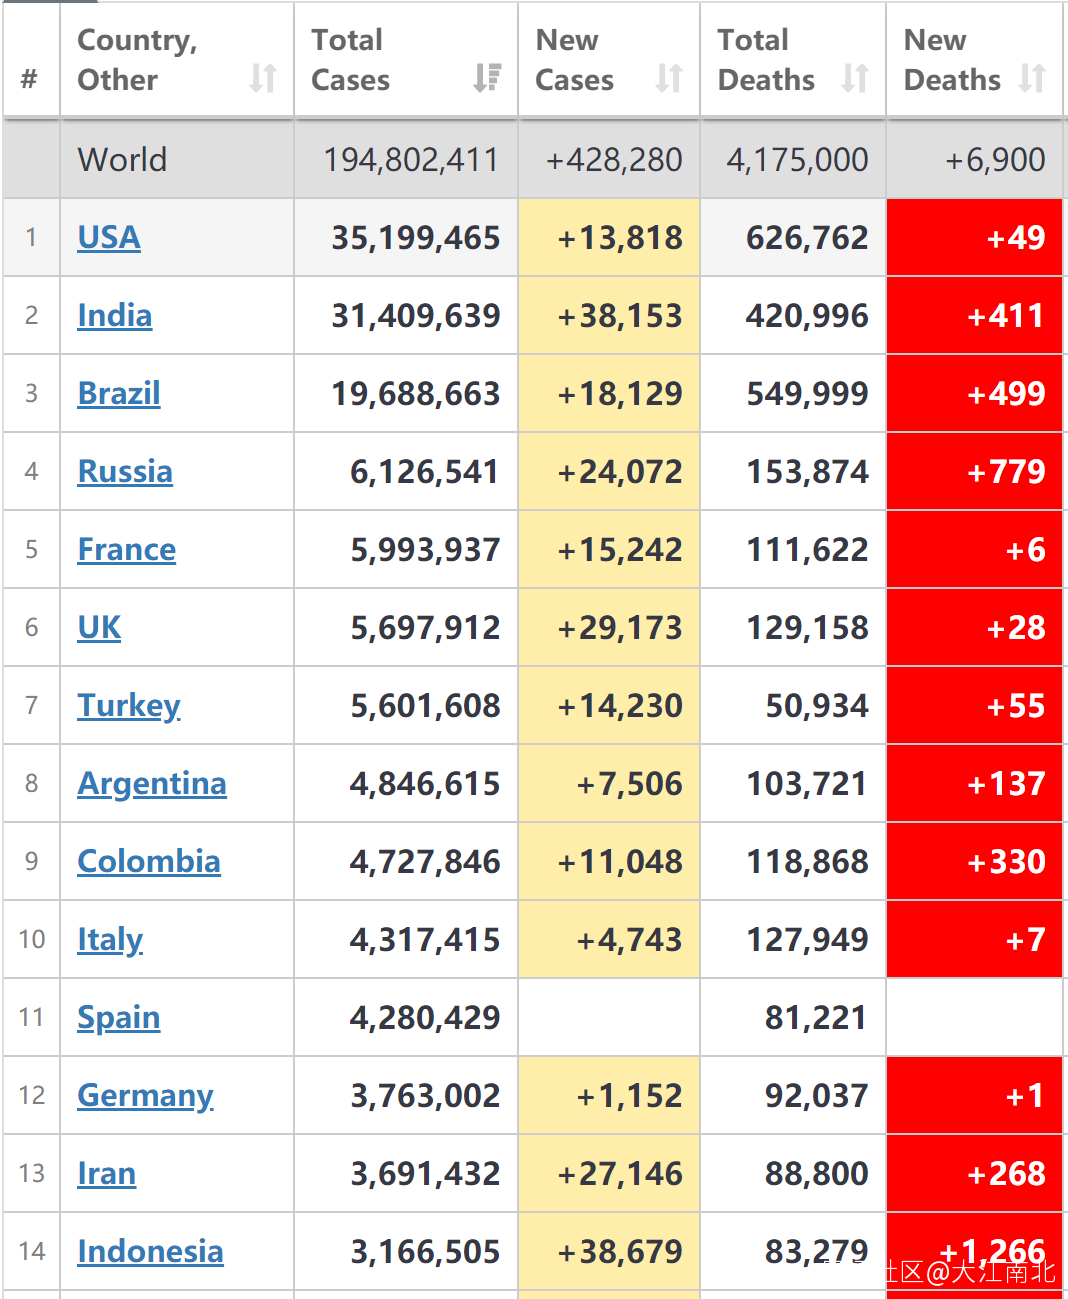Sort by New Cases arrows icon
Screen dimensions: 1068x1299
669,78
